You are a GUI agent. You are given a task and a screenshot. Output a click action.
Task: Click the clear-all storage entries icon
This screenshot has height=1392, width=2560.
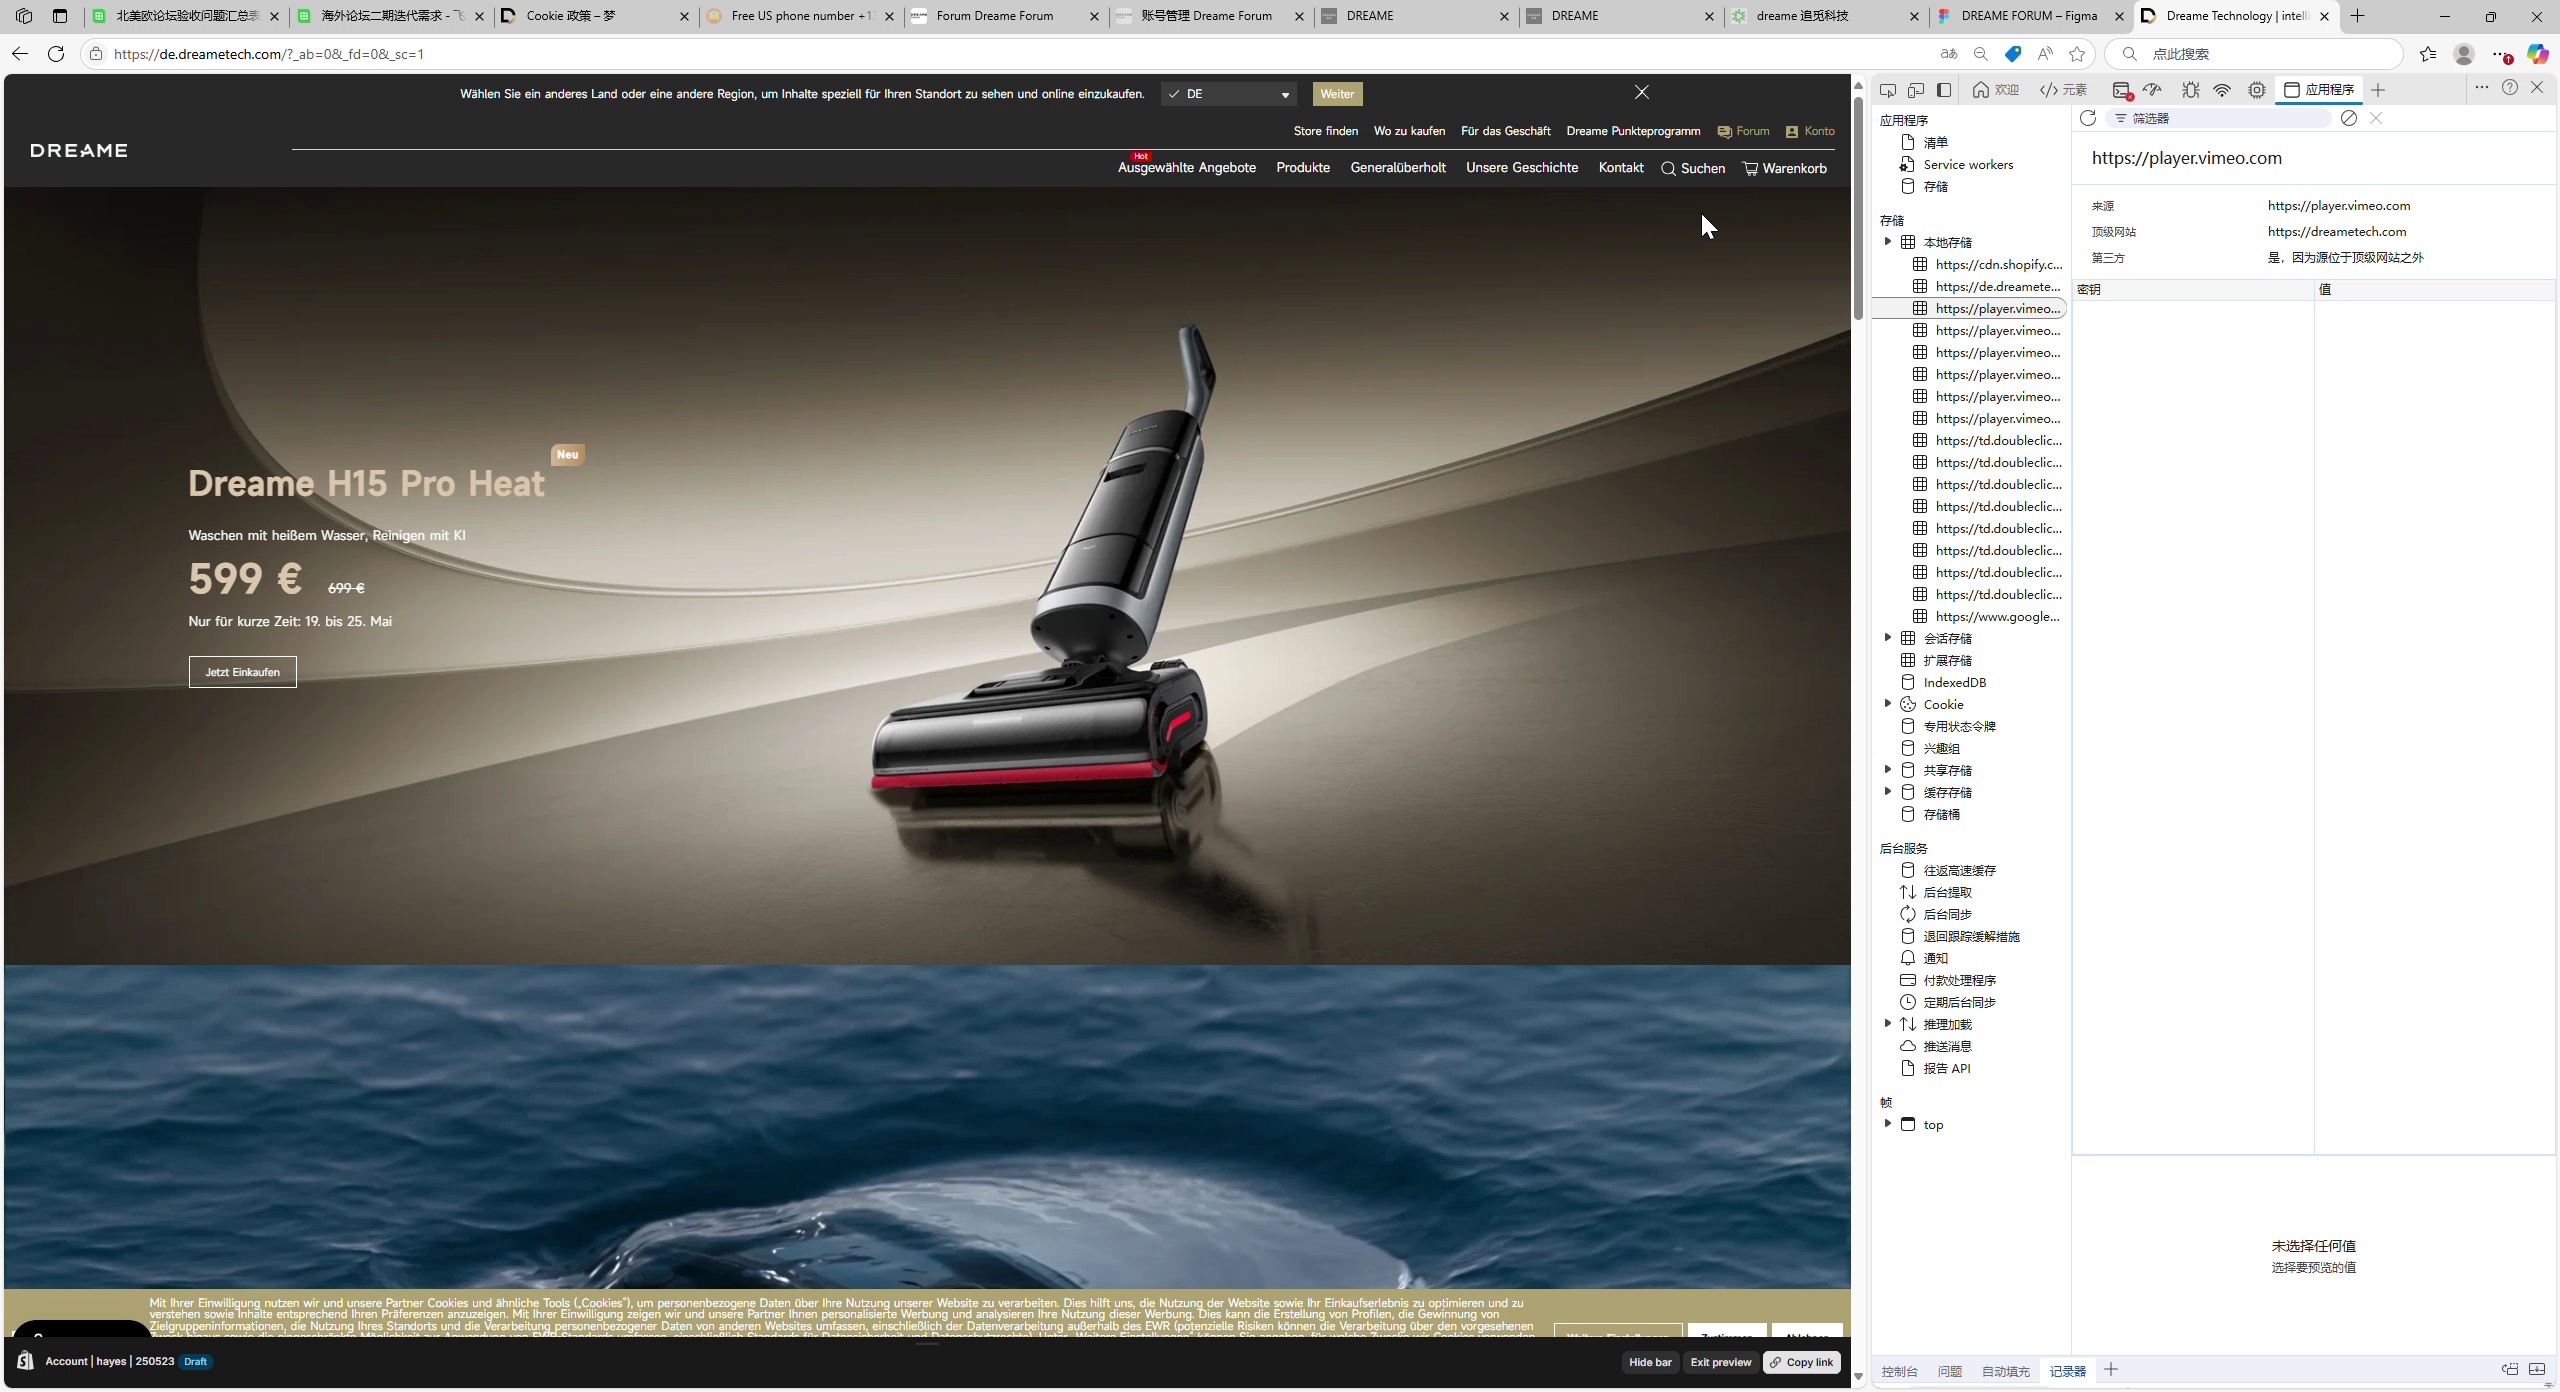[x=2349, y=118]
